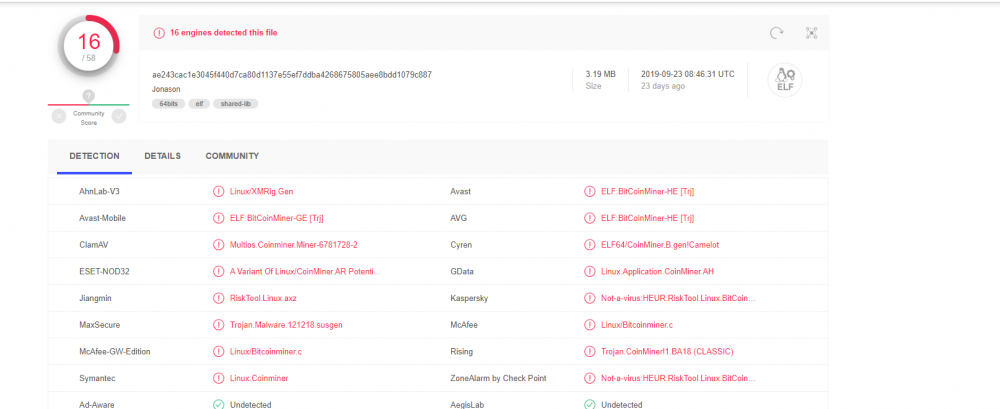The height and width of the screenshot is (409, 1000).
Task: Click the ELF file type icon
Action: [x=784, y=80]
